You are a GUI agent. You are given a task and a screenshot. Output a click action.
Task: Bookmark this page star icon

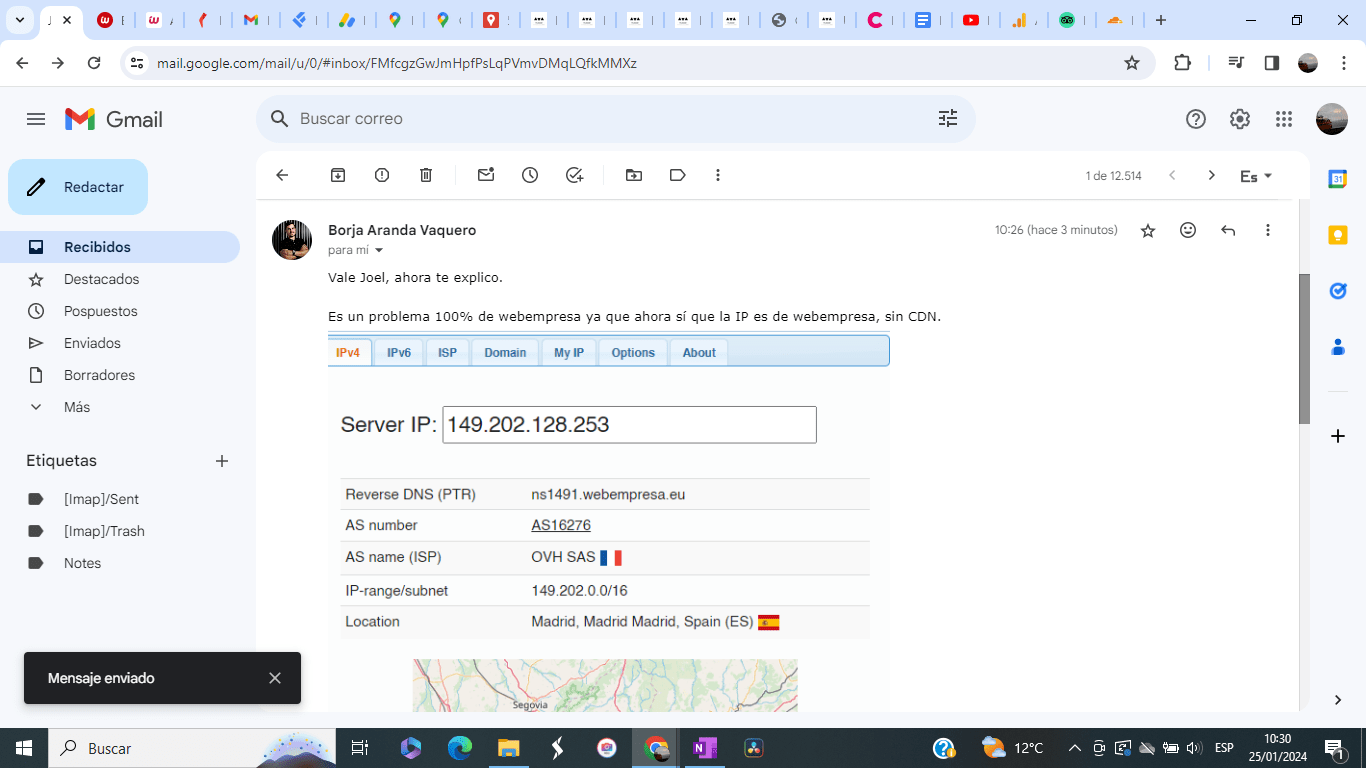point(1132,63)
